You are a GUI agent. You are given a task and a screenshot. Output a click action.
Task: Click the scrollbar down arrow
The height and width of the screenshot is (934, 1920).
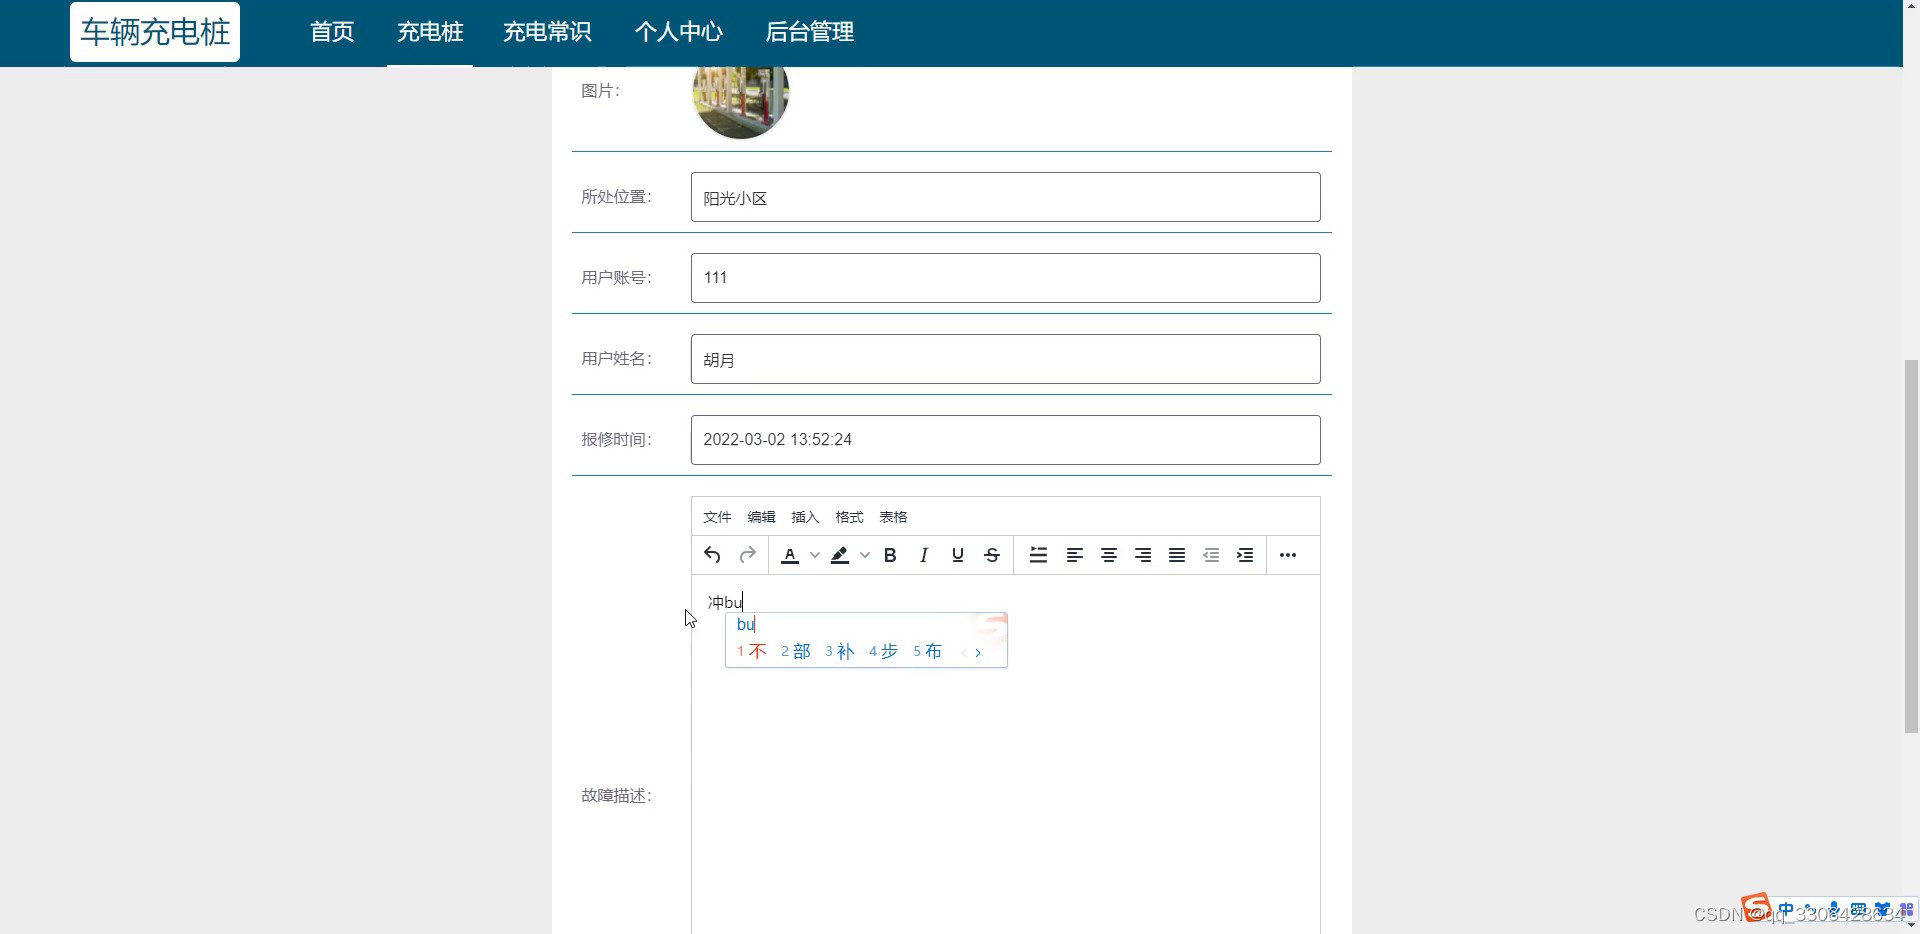1911,926
